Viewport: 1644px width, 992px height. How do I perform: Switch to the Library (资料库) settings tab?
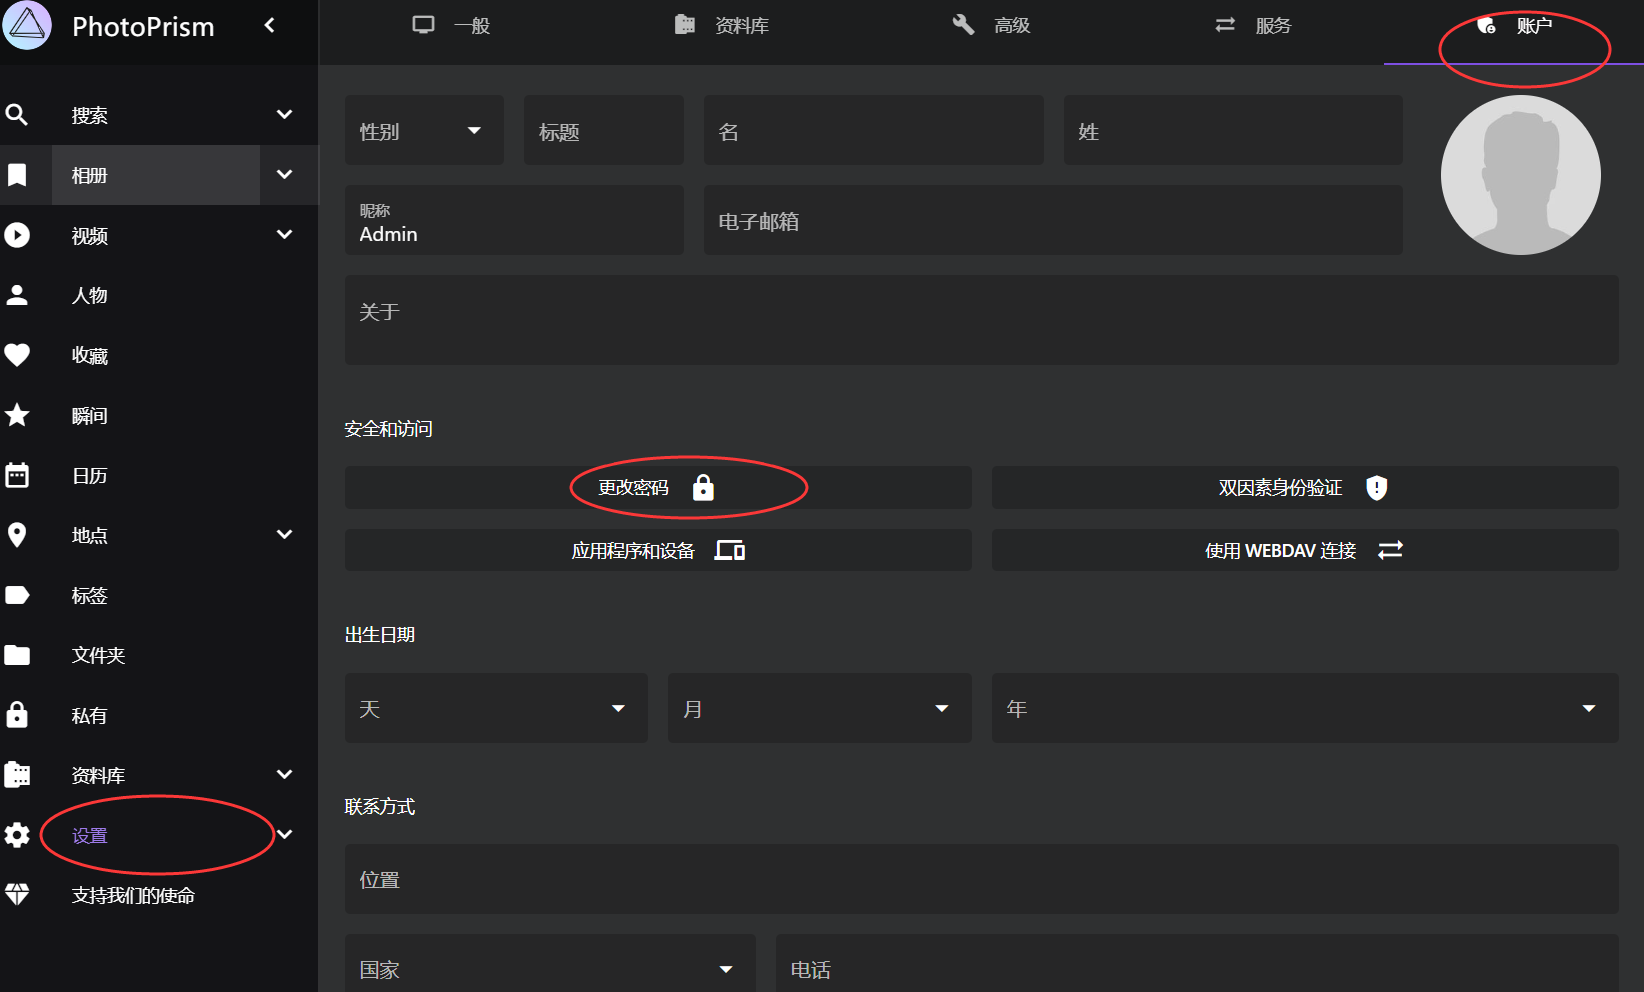point(721,25)
